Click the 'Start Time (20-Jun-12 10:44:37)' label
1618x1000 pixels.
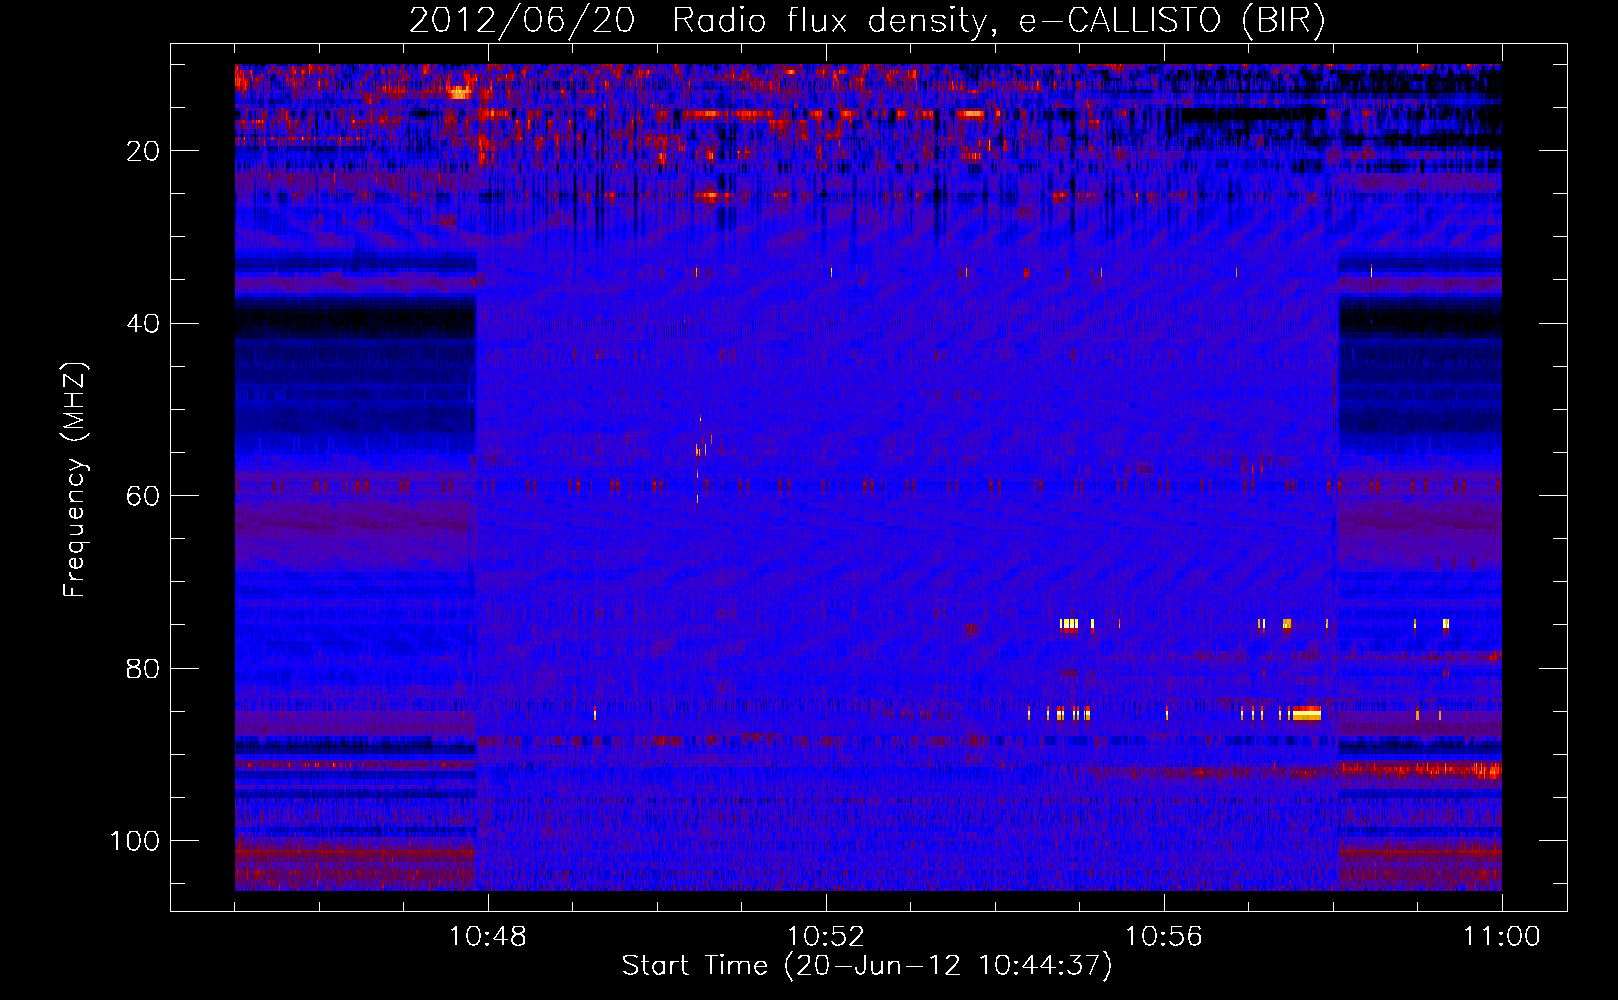point(866,966)
